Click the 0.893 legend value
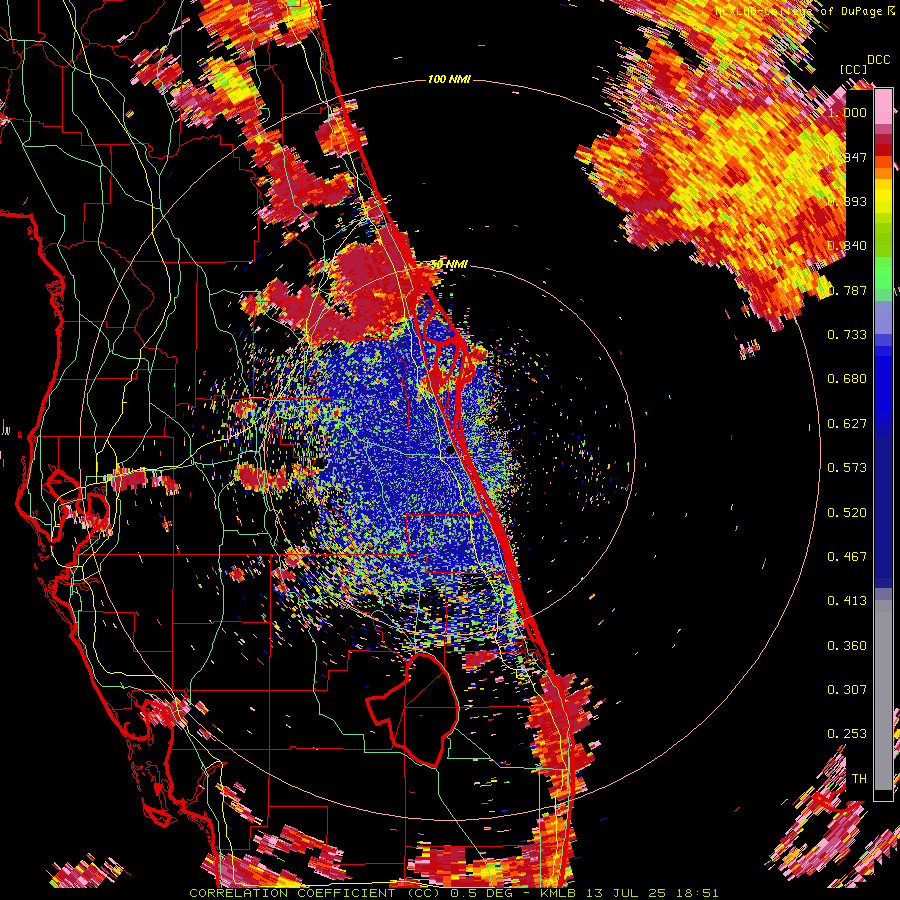Viewport: 900px width, 900px height. [x=847, y=201]
